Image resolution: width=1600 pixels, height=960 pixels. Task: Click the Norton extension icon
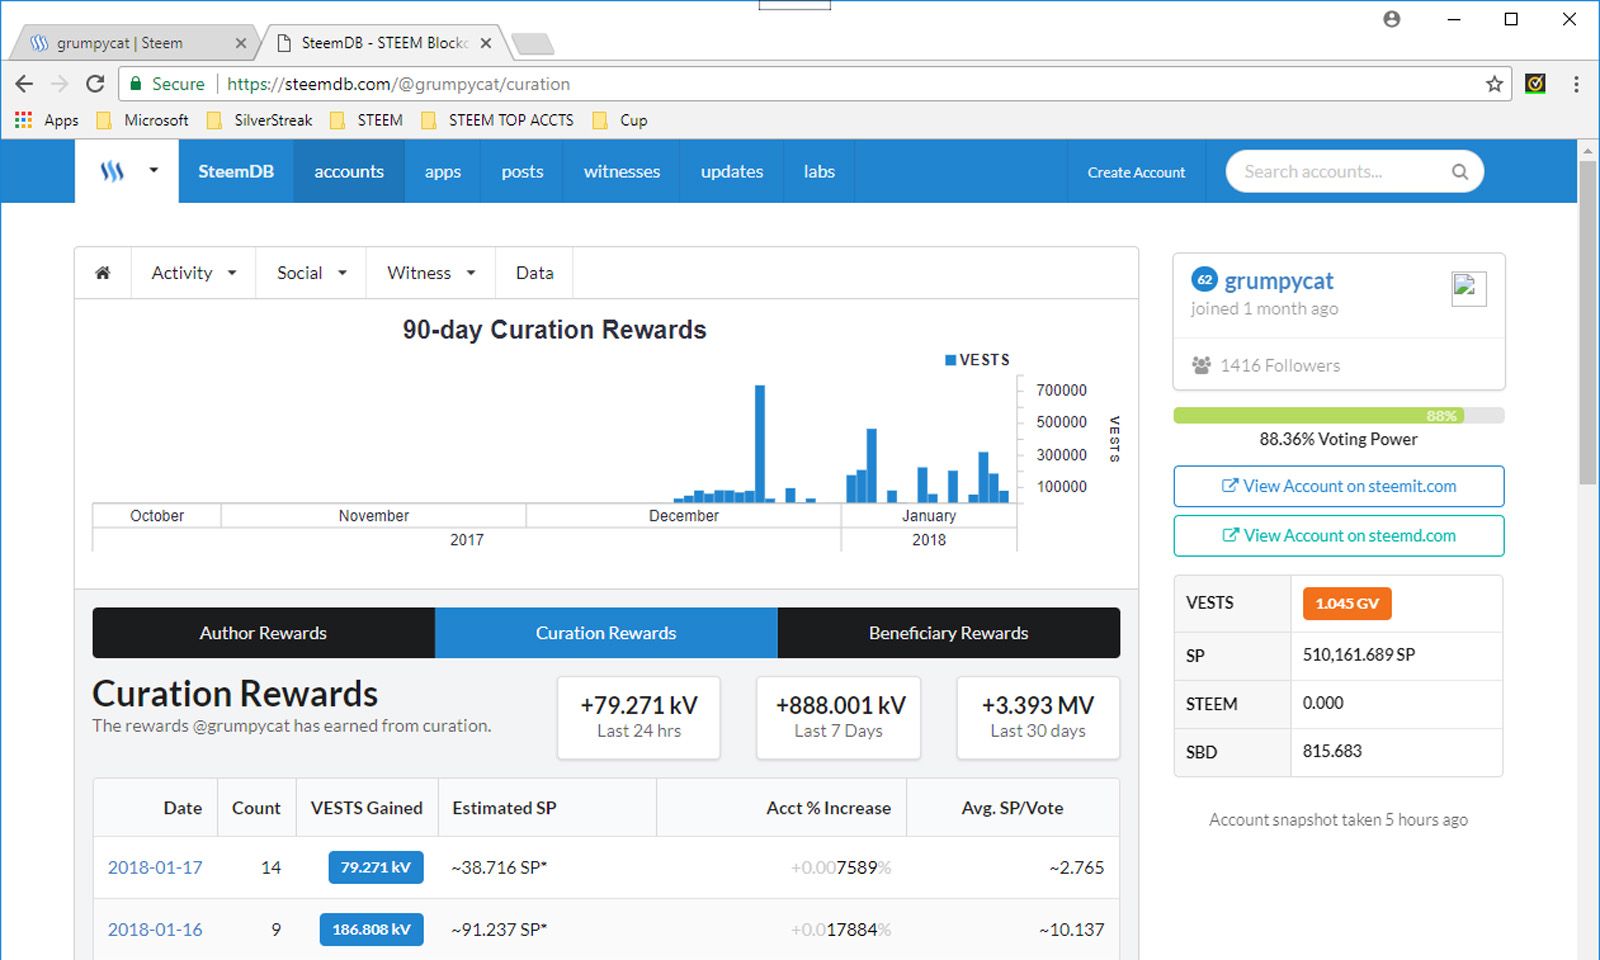(x=1535, y=84)
